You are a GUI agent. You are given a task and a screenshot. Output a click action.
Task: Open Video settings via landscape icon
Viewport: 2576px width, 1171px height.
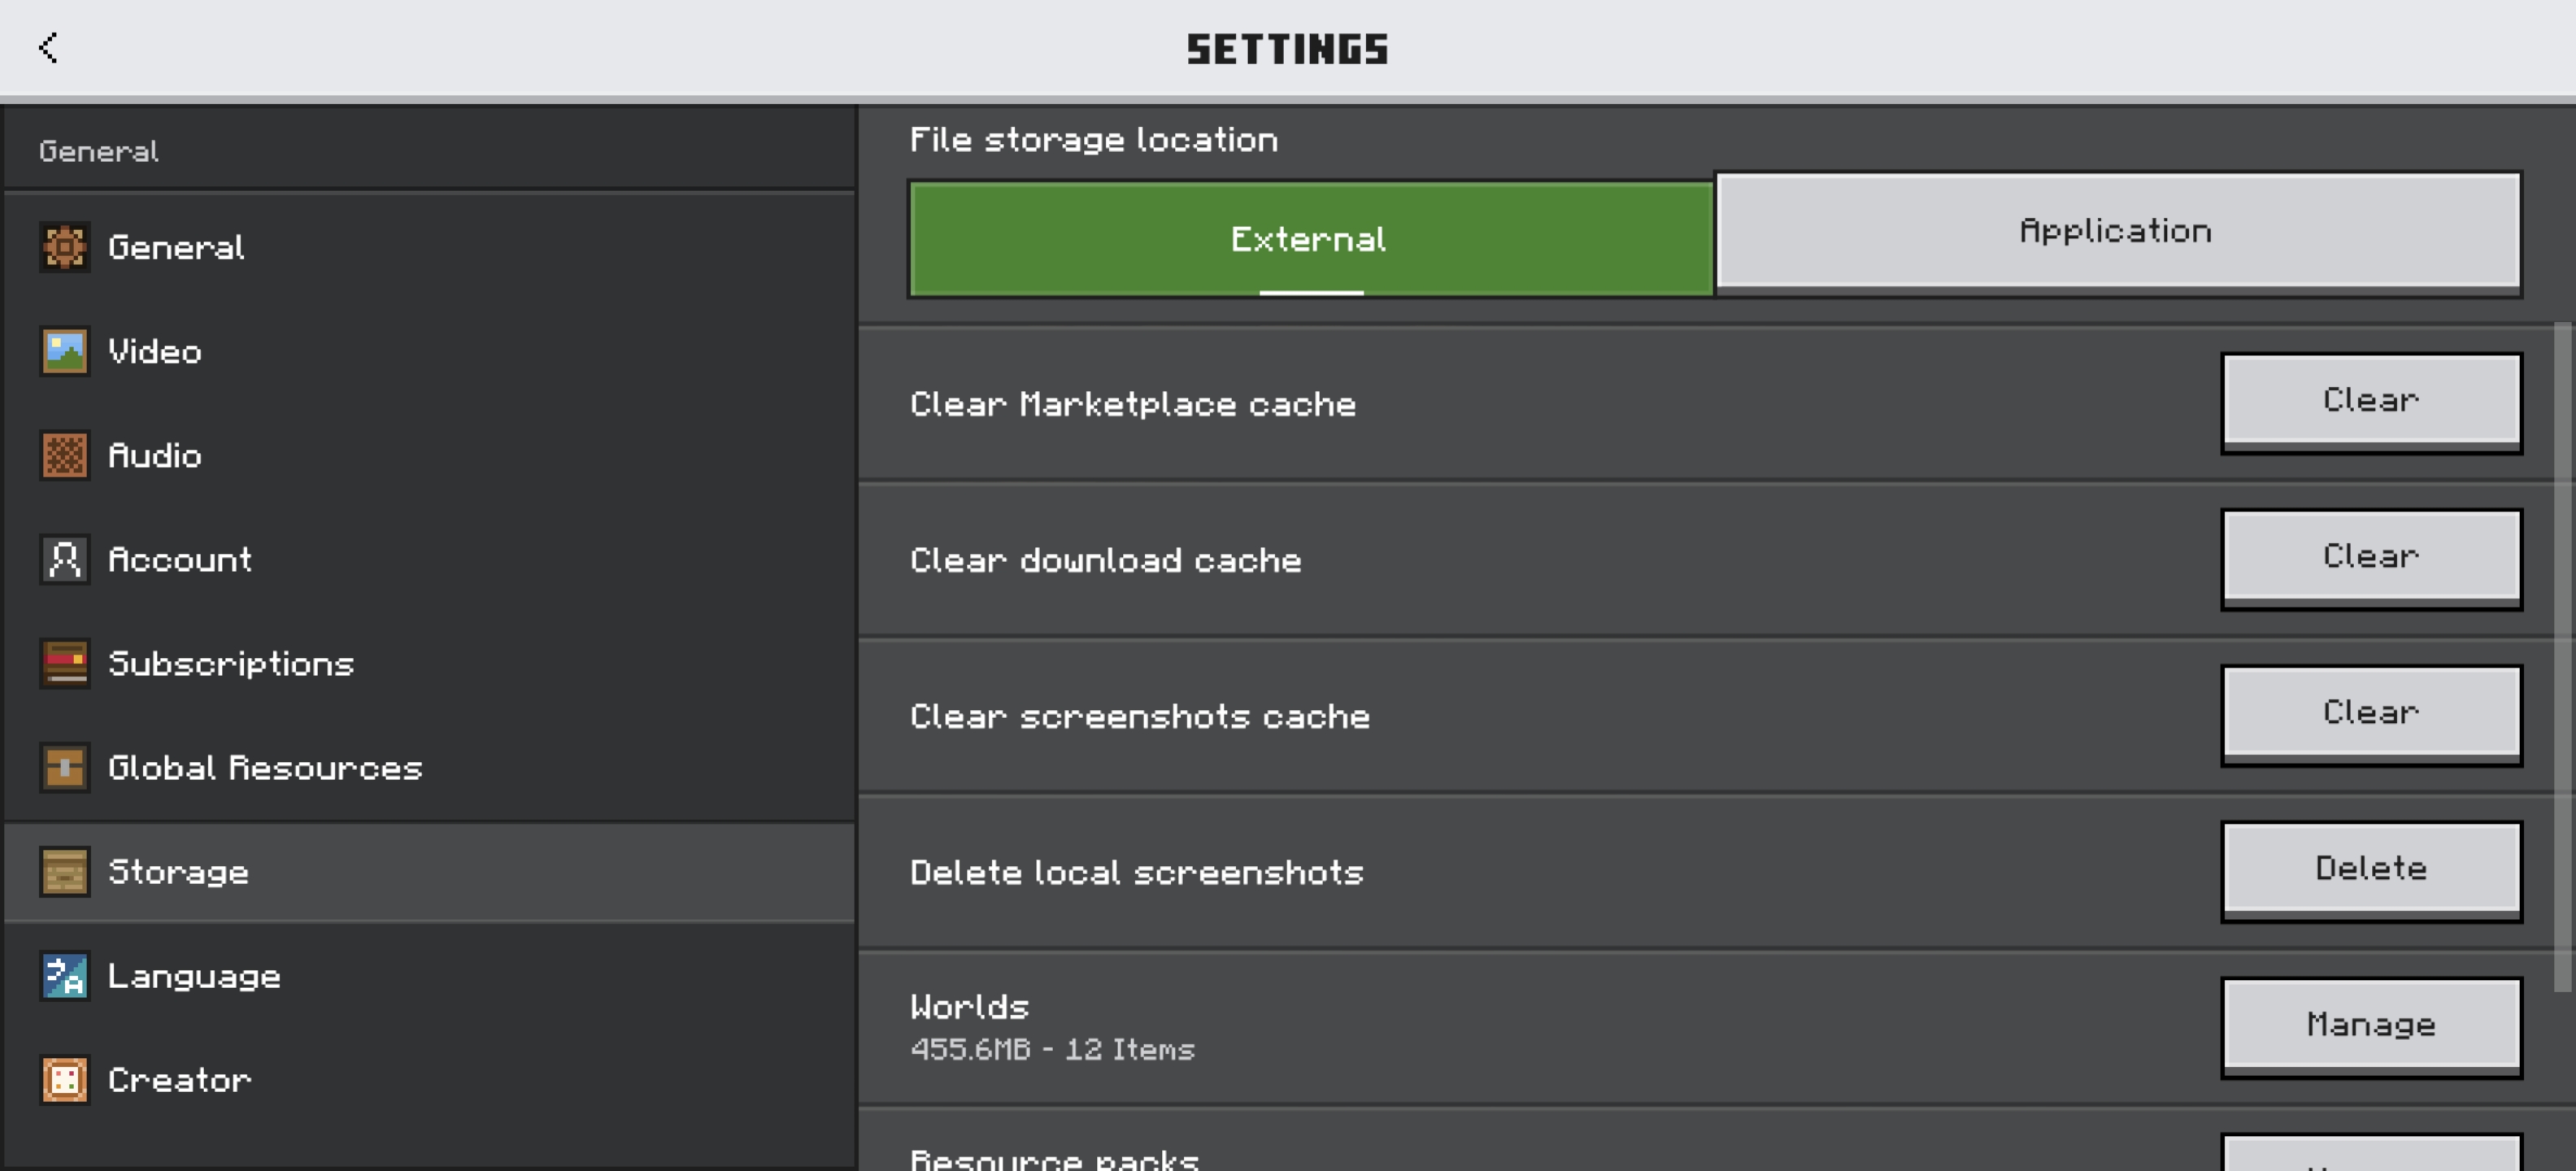pyautogui.click(x=65, y=351)
